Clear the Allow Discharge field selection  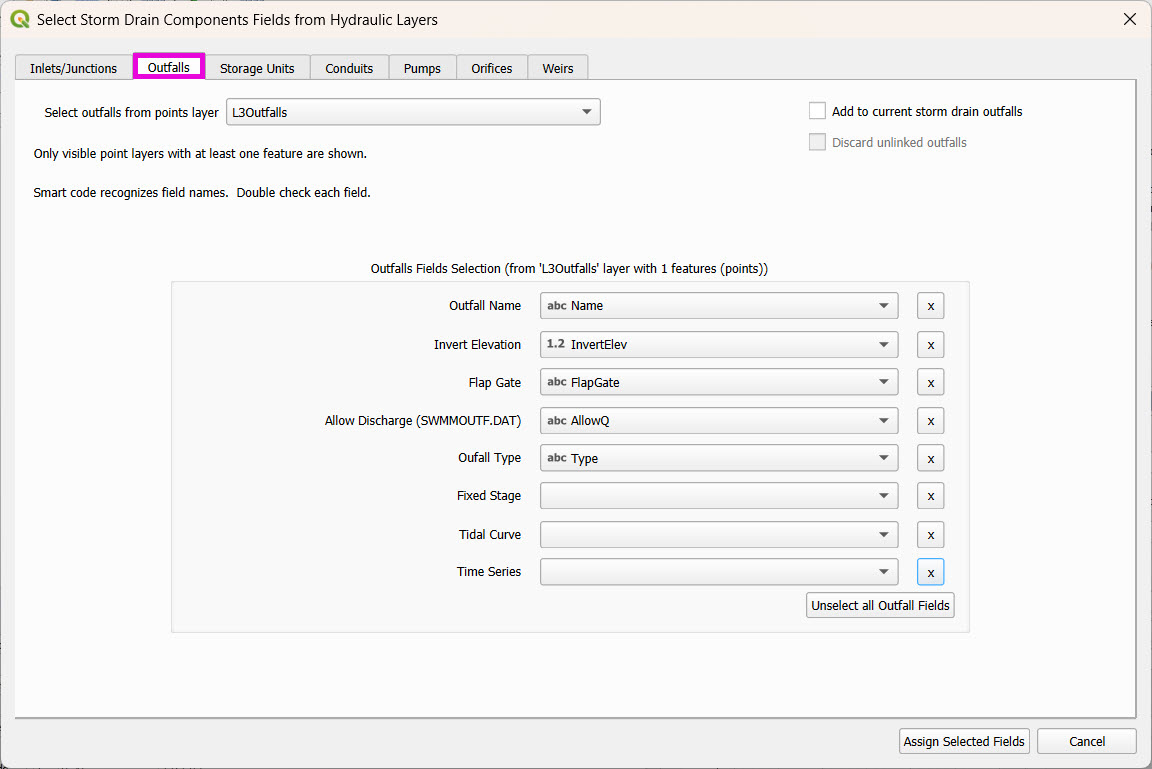tap(930, 420)
